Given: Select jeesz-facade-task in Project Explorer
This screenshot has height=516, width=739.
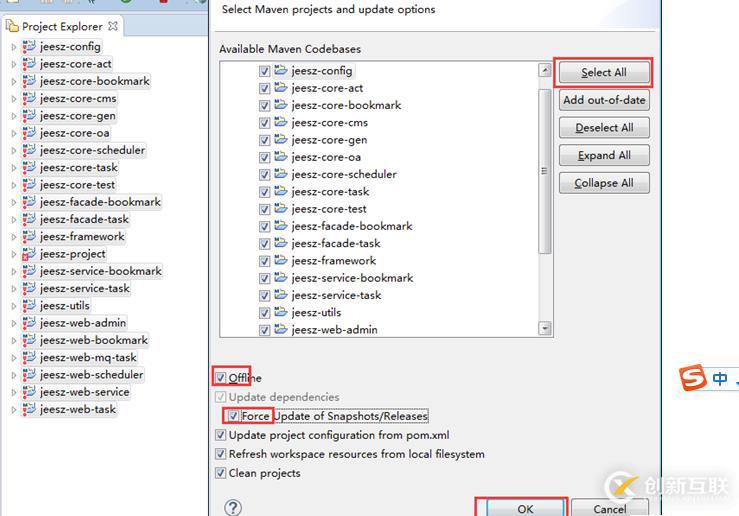Looking at the screenshot, I should click(x=84, y=219).
